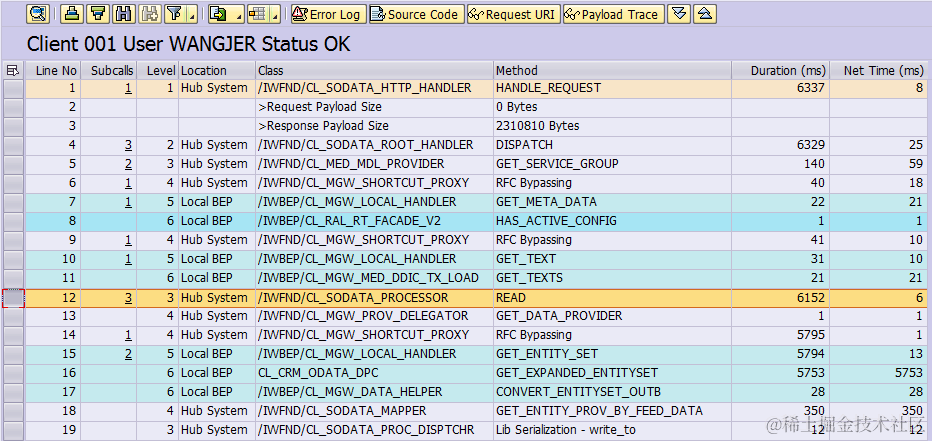Click the /IWBEP/CL_MGW_MED_DDIC_TX_LOAD class cell

[374, 278]
